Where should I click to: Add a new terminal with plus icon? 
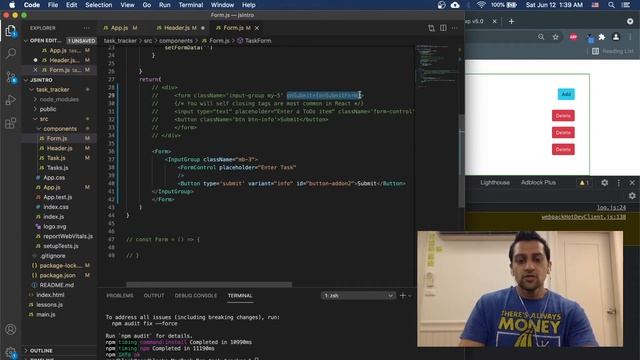pos(402,295)
